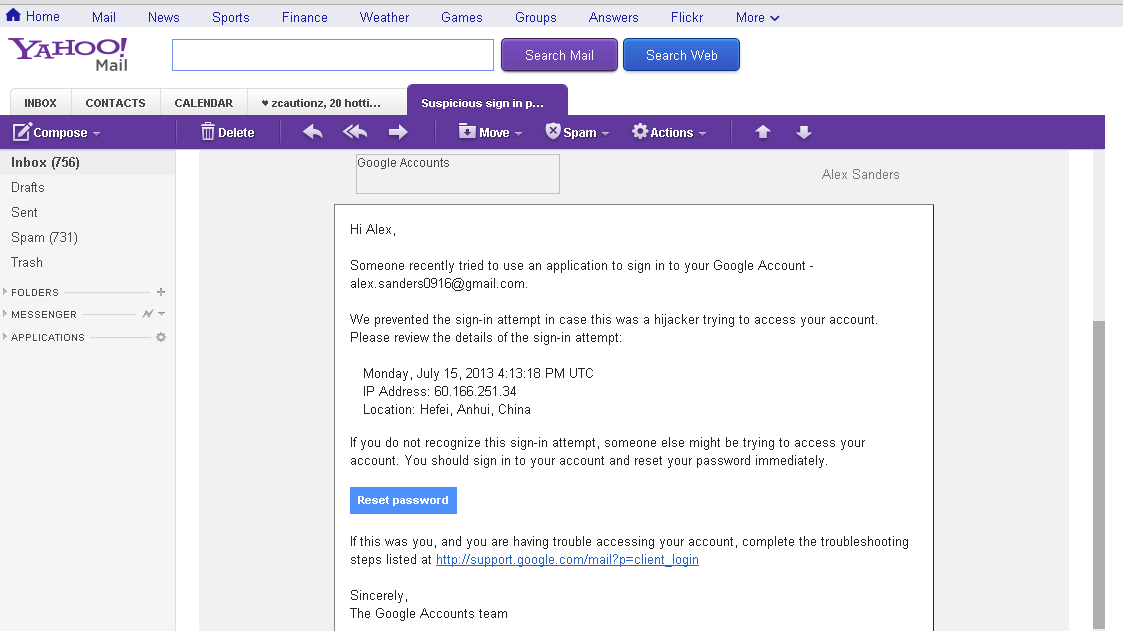The image size is (1123, 631).
Task: Open the Trash folder
Action: tap(27, 263)
